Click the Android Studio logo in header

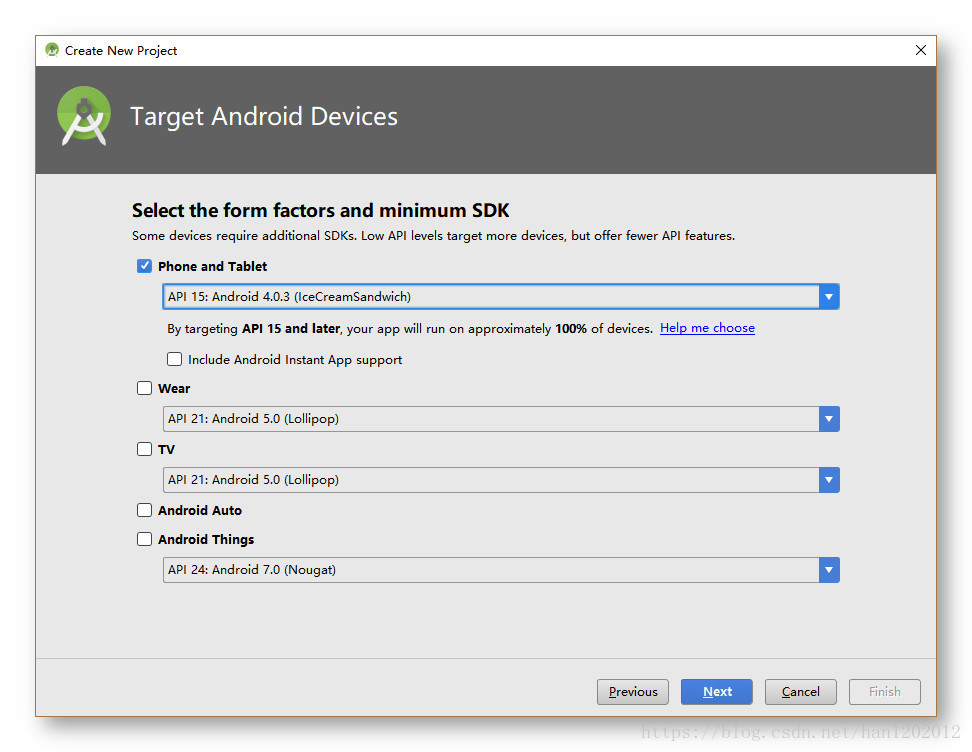click(84, 116)
